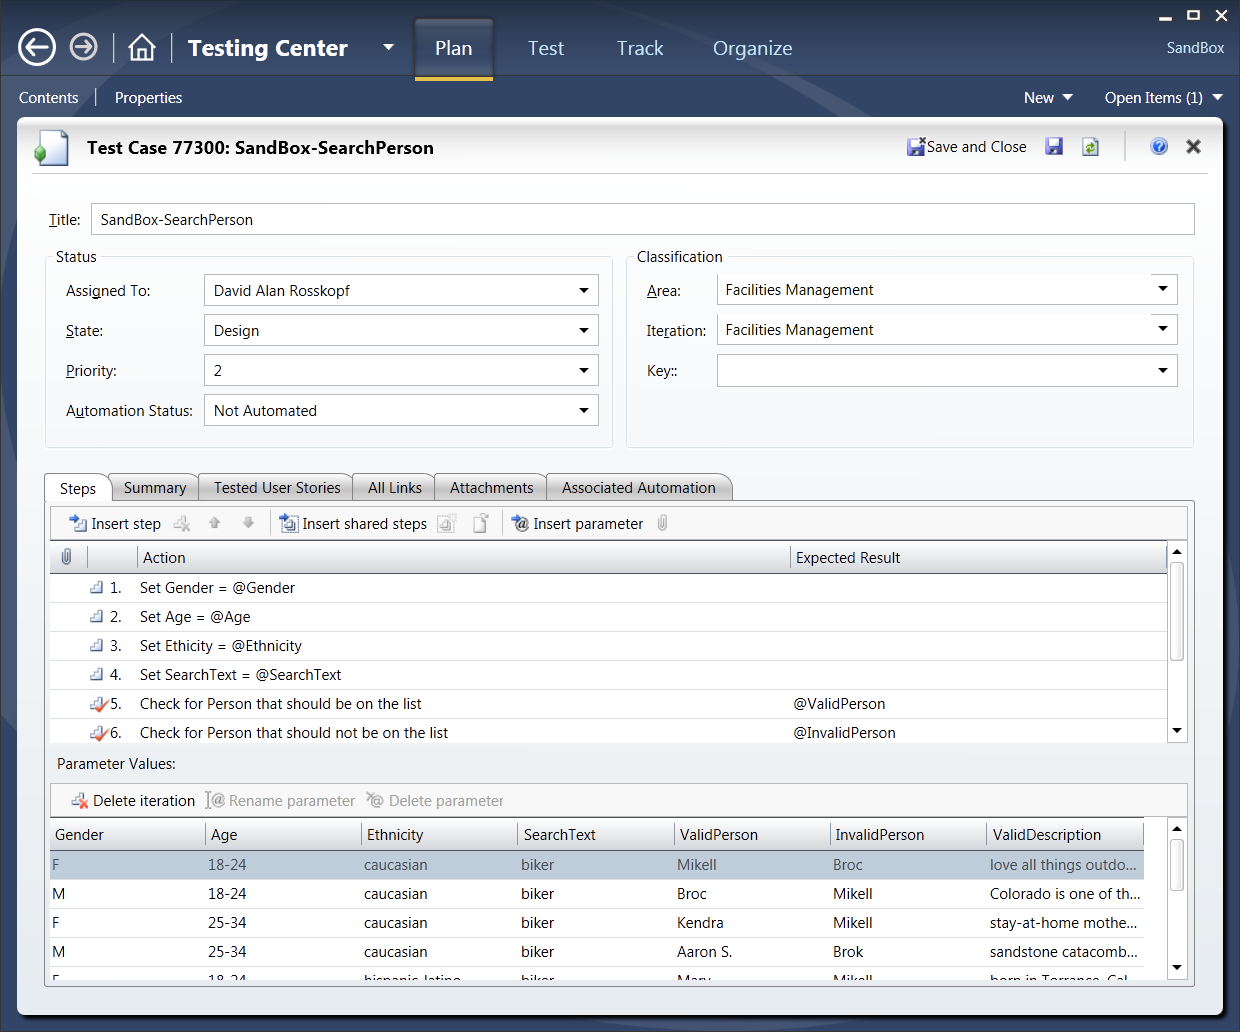This screenshot has width=1240, height=1032.
Task: Insert a new test step
Action: point(113,523)
